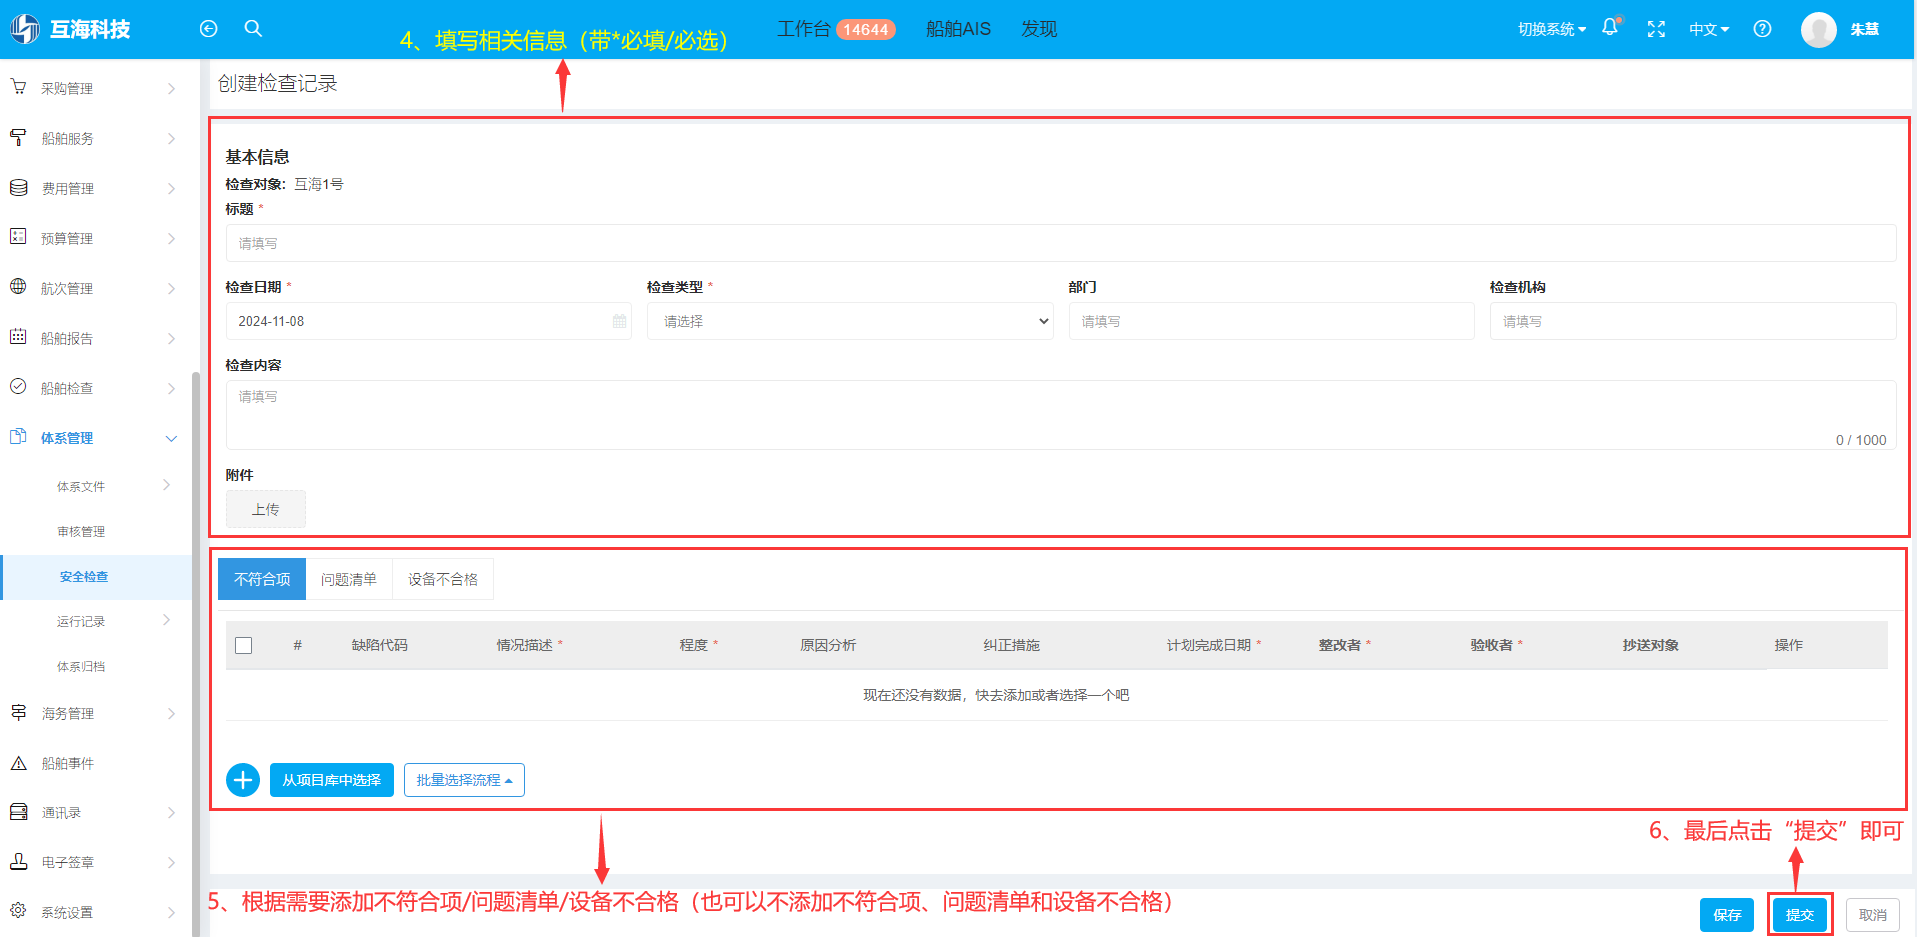Image resolution: width=1917 pixels, height=937 pixels.
Task: Click the 提交 button
Action: [x=1800, y=915]
